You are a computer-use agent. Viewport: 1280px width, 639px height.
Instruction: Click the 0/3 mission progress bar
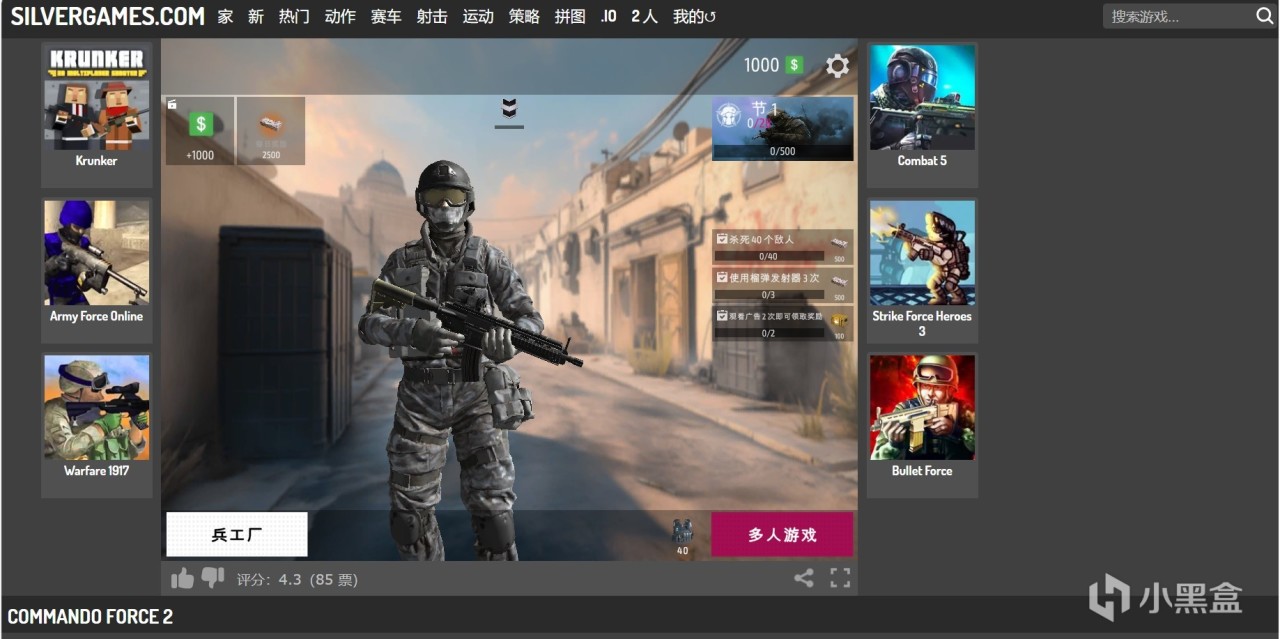coord(769,295)
